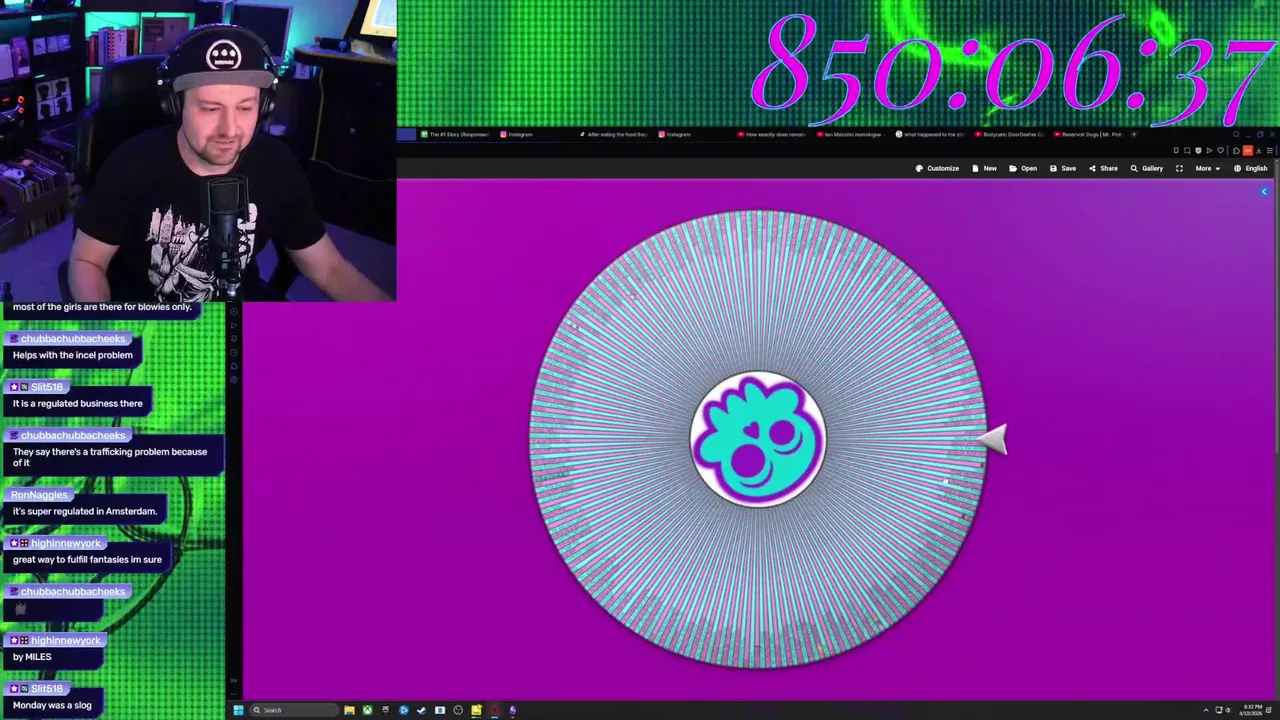Spin the wheel by clicking its center logo
The width and height of the screenshot is (1280, 720).
(x=758, y=439)
